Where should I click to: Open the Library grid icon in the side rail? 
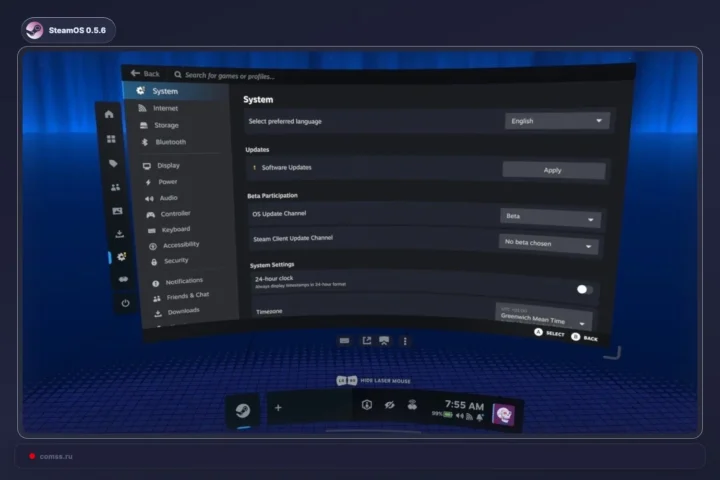point(111,139)
